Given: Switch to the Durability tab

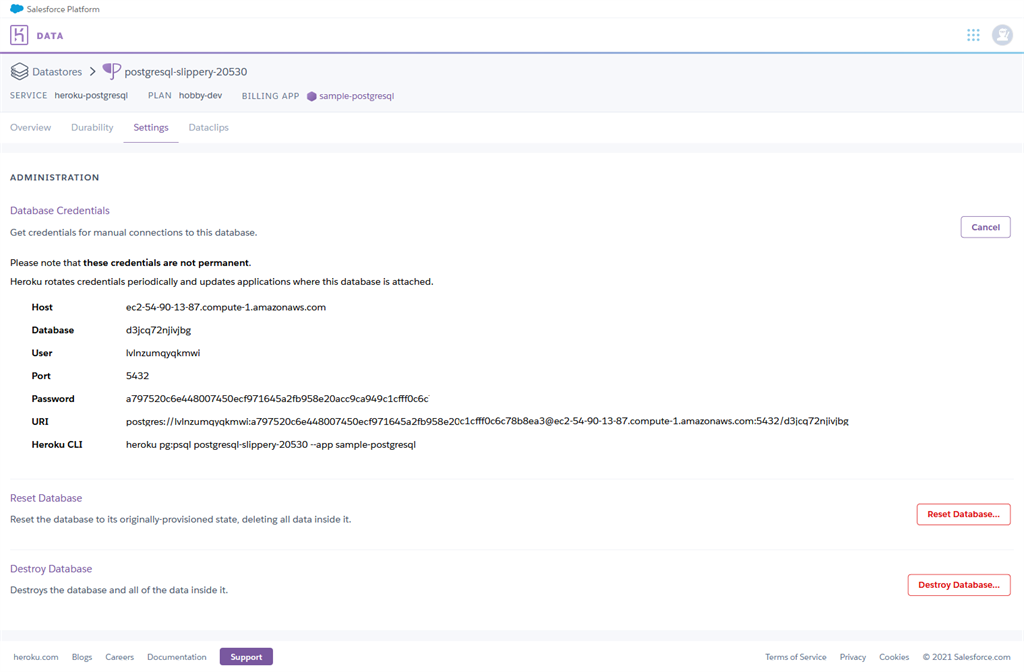Looking at the screenshot, I should tap(92, 127).
